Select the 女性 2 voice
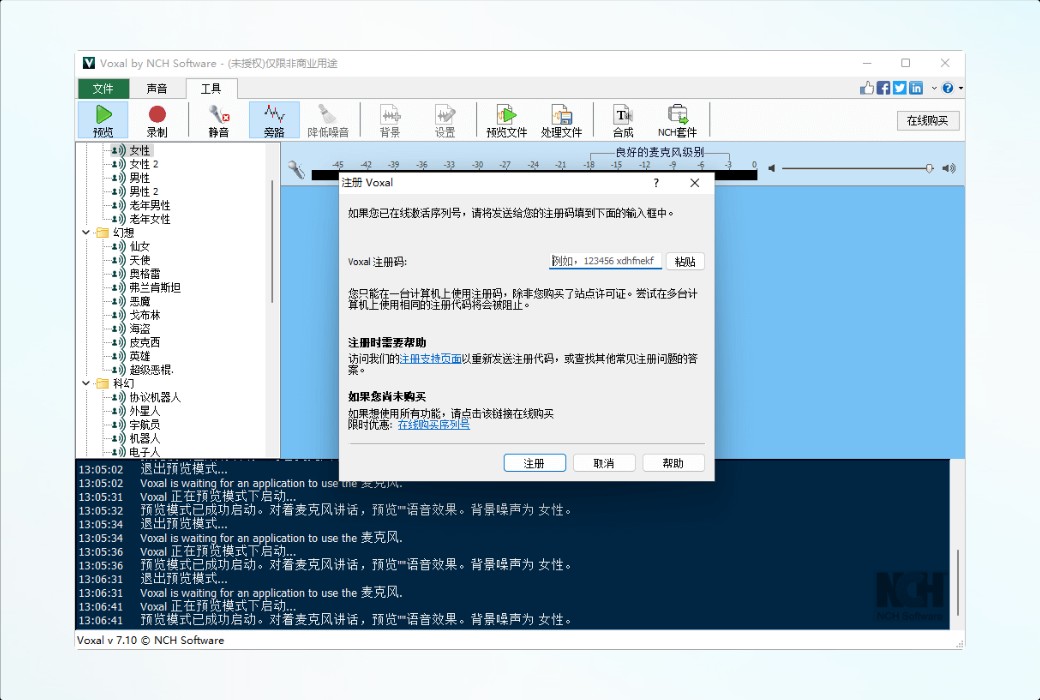Viewport: 1040px width, 700px height. [144, 164]
